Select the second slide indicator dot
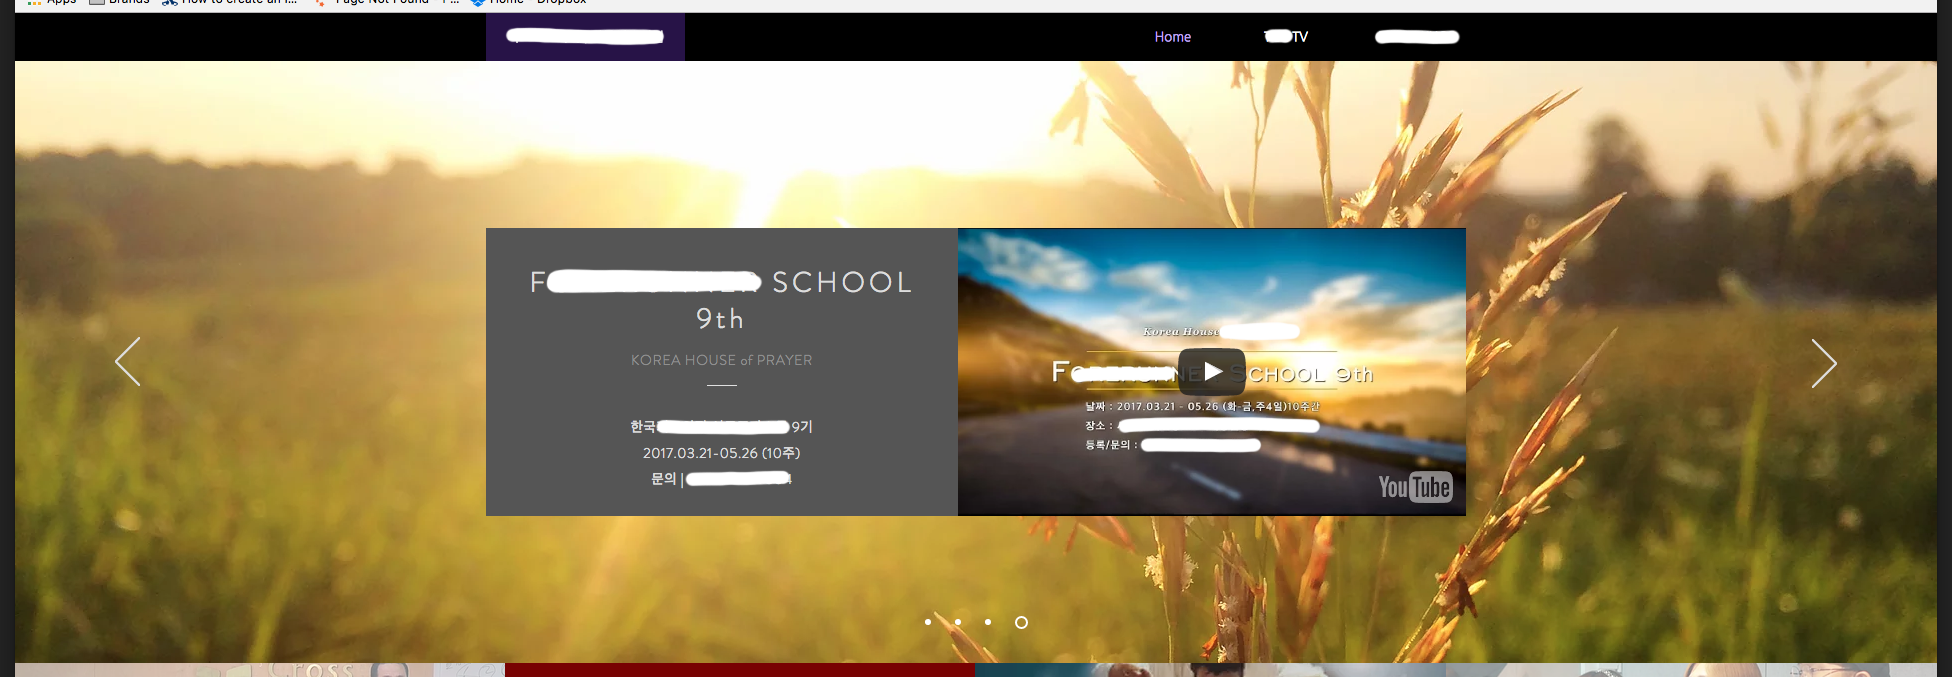Viewport: 1952px width, 677px height. point(958,622)
